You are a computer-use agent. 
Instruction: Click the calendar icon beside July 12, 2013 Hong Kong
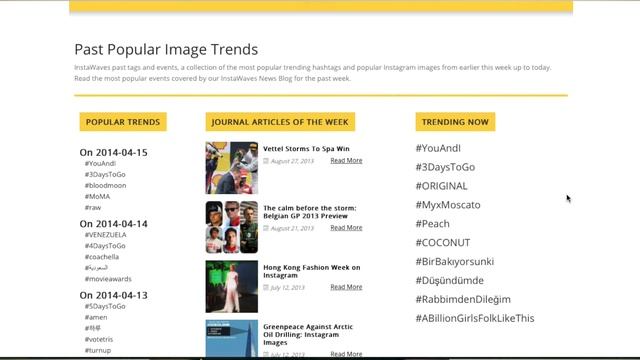coord(266,287)
